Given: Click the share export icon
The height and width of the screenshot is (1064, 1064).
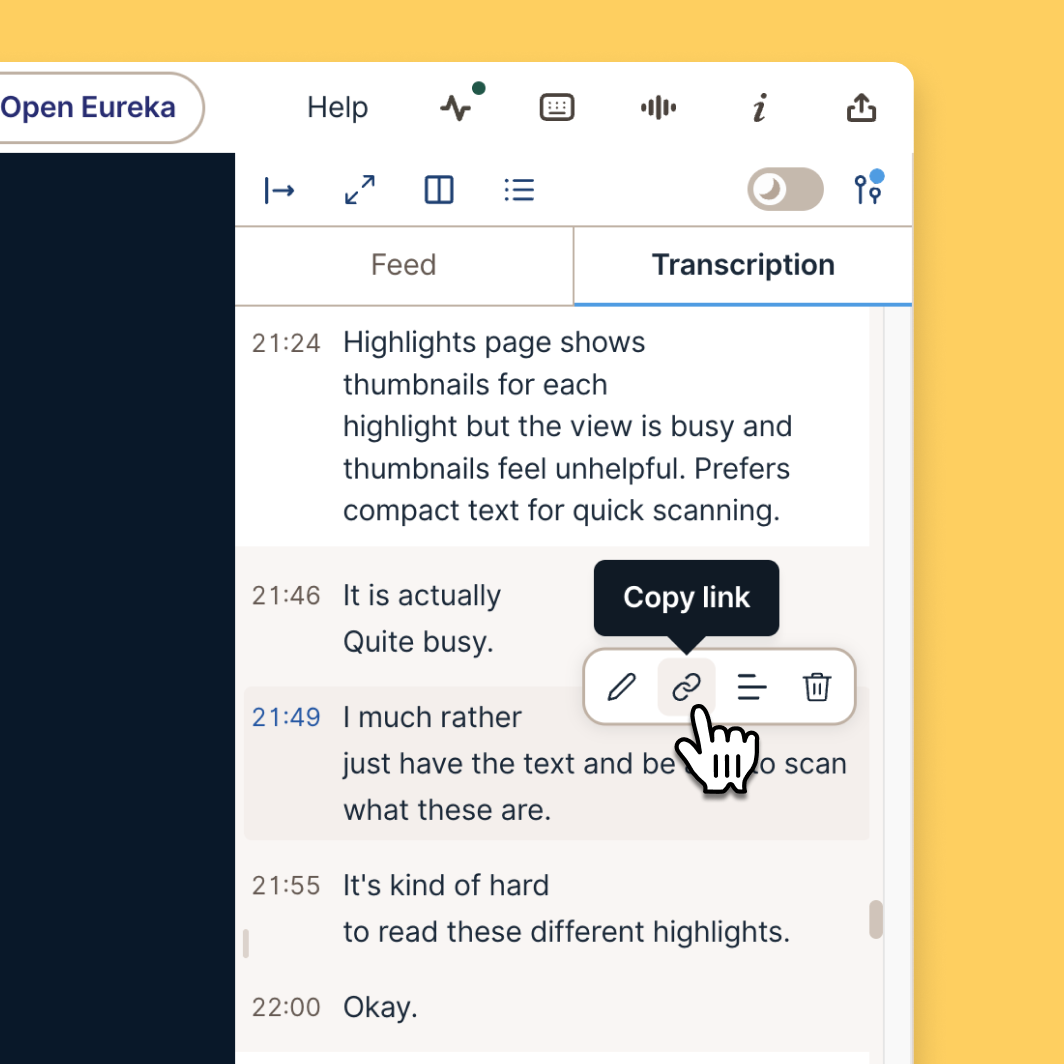Looking at the screenshot, I should coord(861,107).
